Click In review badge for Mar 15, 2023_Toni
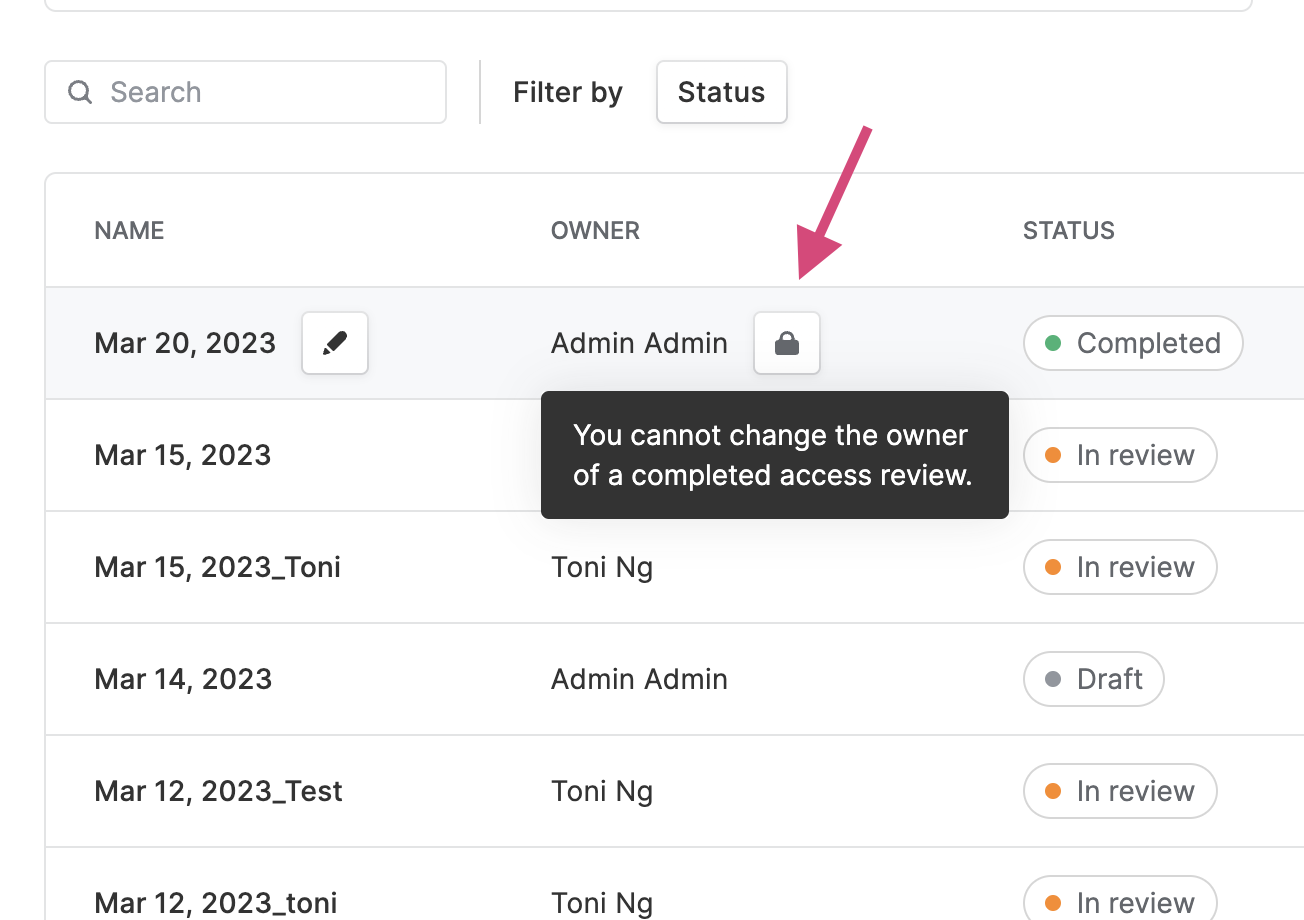This screenshot has height=920, width=1304. (x=1120, y=567)
